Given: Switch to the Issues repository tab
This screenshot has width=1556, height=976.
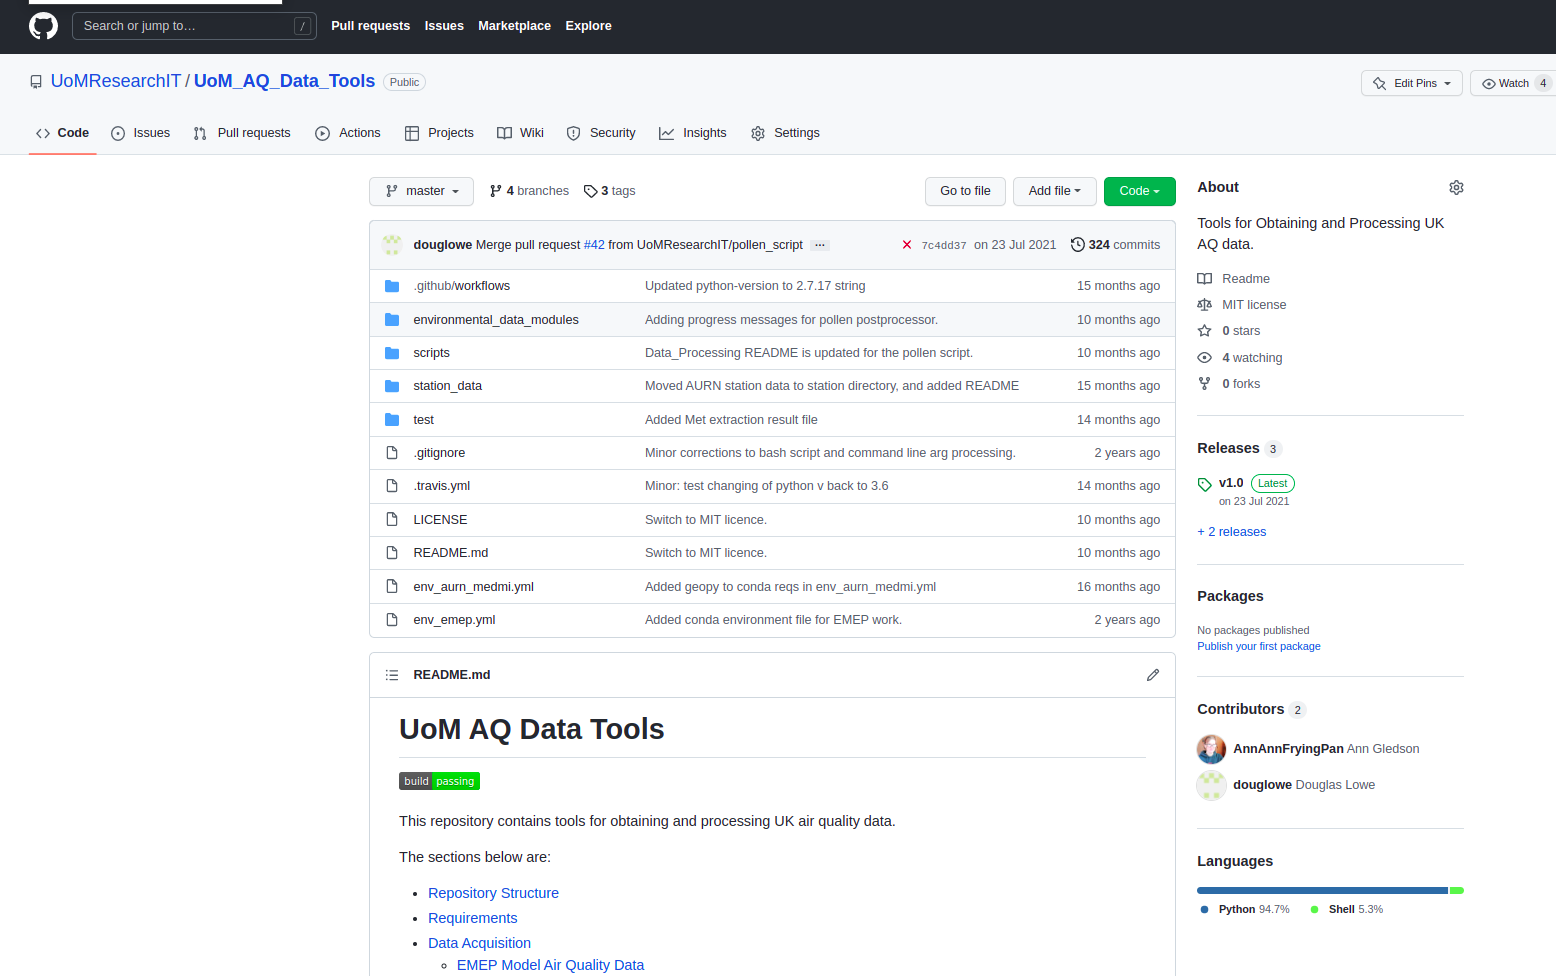Looking at the screenshot, I should point(140,133).
